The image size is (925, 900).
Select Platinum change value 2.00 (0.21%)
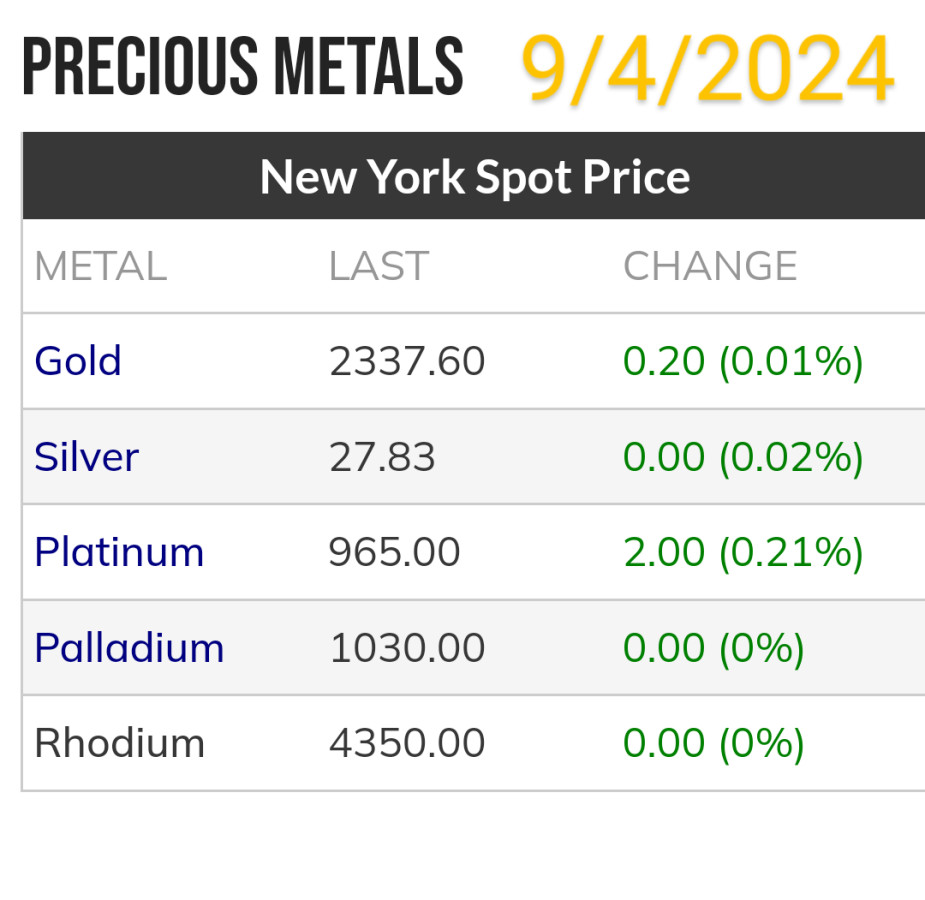pyautogui.click(x=743, y=552)
